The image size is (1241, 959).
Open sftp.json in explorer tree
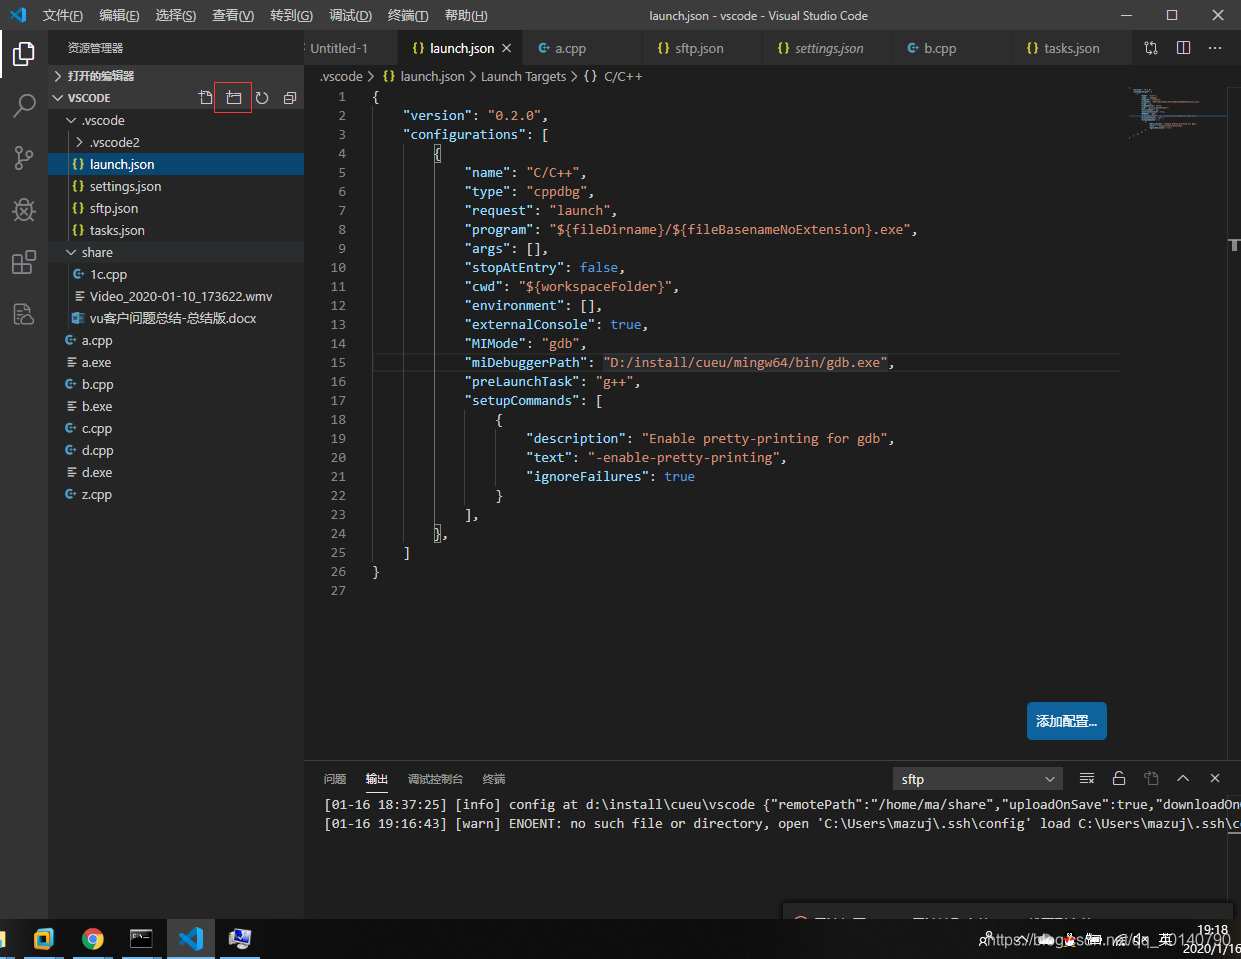(x=176, y=208)
